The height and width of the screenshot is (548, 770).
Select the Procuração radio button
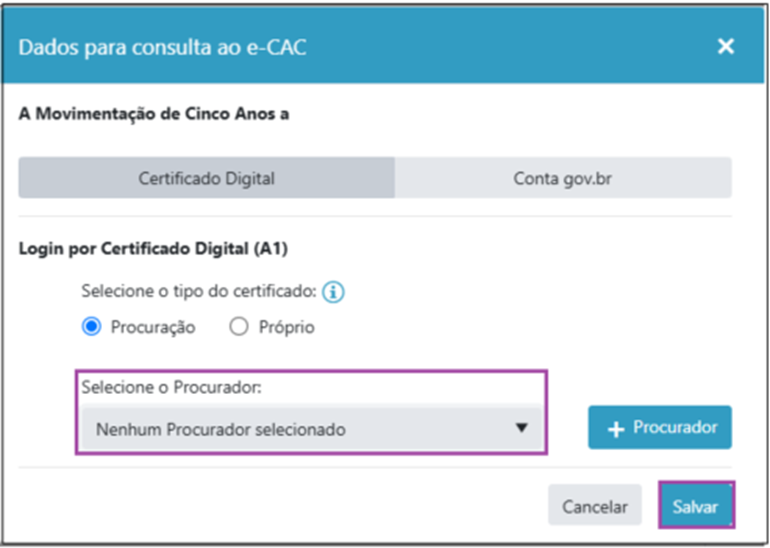[x=91, y=327]
